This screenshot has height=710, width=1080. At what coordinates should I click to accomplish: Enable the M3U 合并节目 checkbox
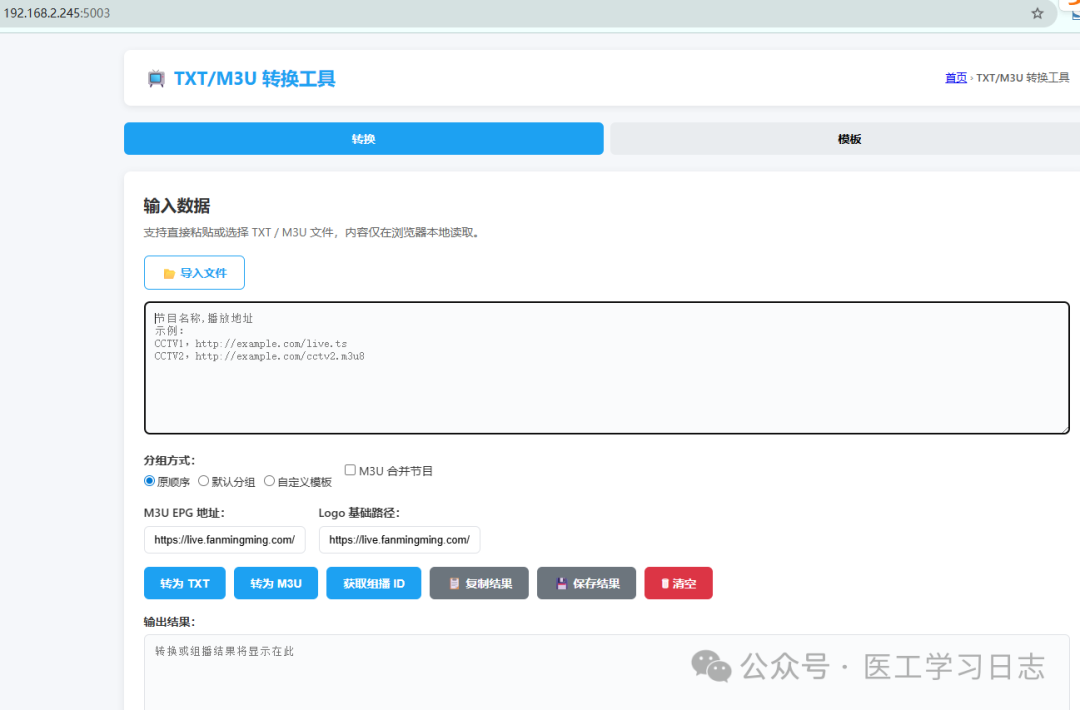point(350,470)
